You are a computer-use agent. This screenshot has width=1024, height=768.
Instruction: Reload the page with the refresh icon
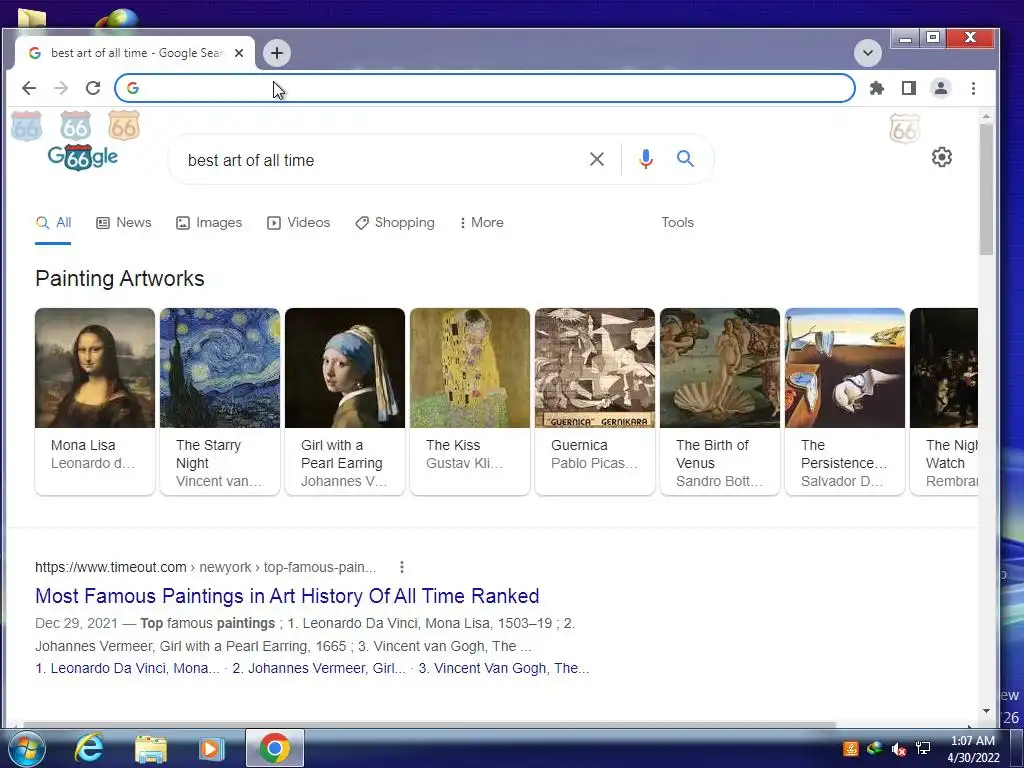click(x=93, y=88)
